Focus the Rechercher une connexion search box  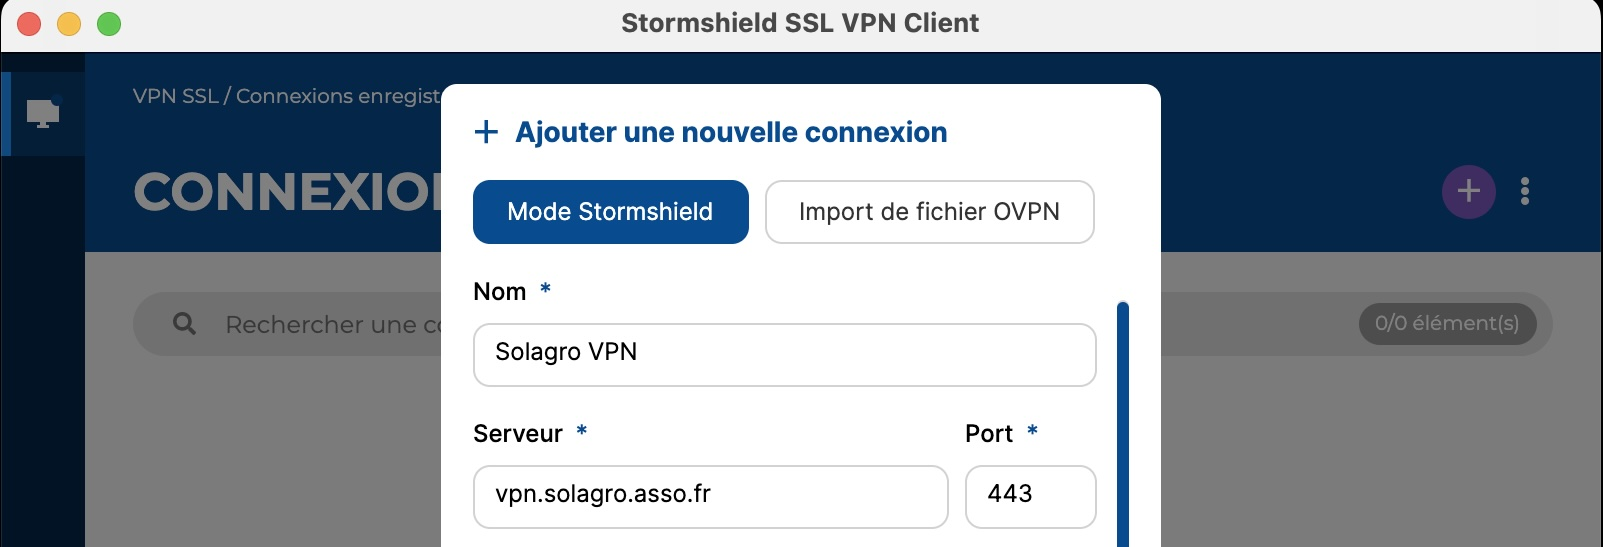[330, 325]
